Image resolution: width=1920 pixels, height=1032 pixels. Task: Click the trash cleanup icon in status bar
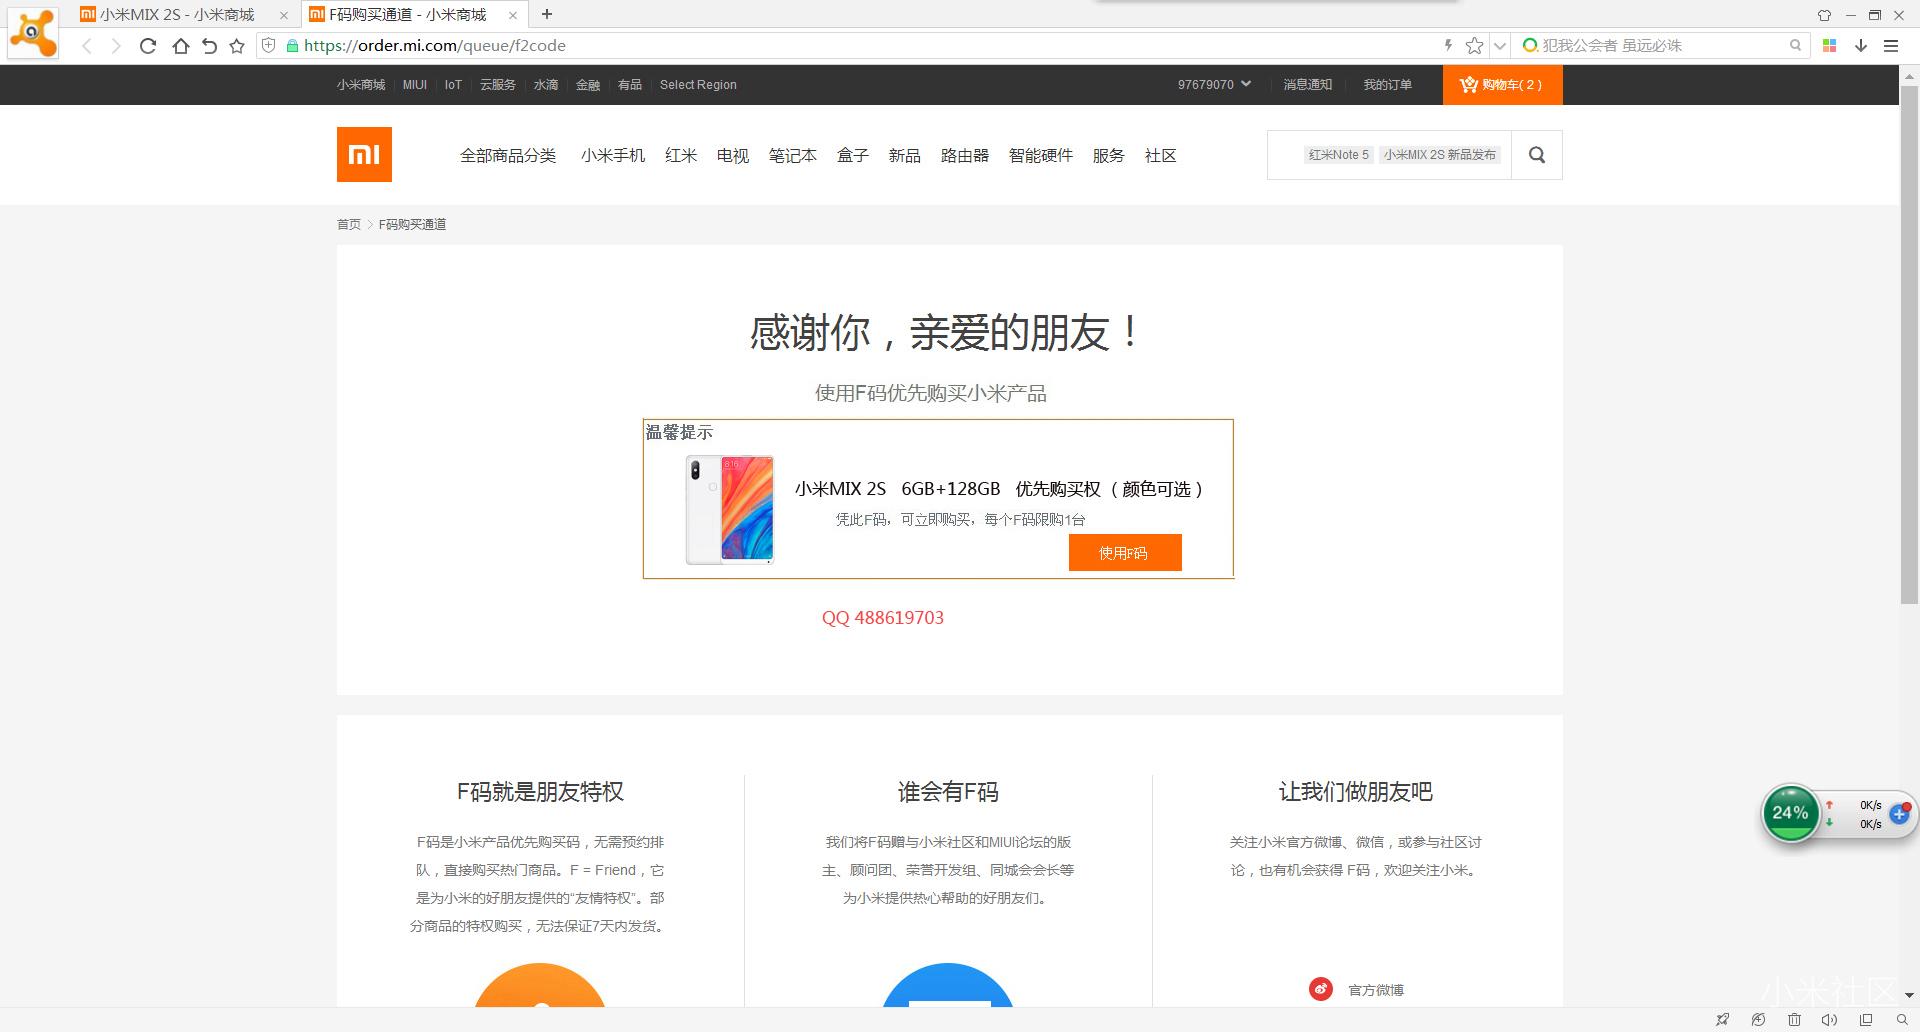click(1793, 1019)
